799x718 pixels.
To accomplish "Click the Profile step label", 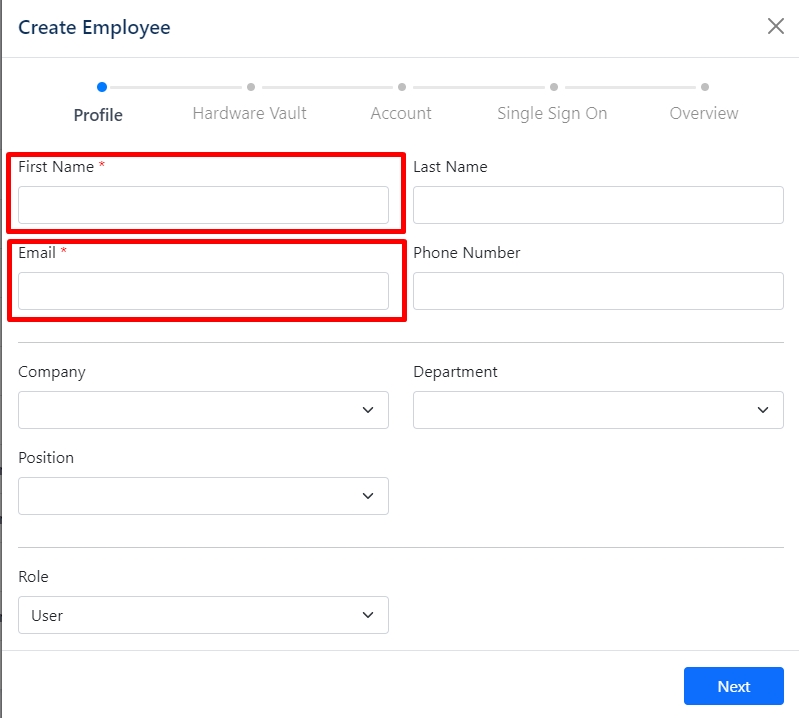I will (98, 115).
